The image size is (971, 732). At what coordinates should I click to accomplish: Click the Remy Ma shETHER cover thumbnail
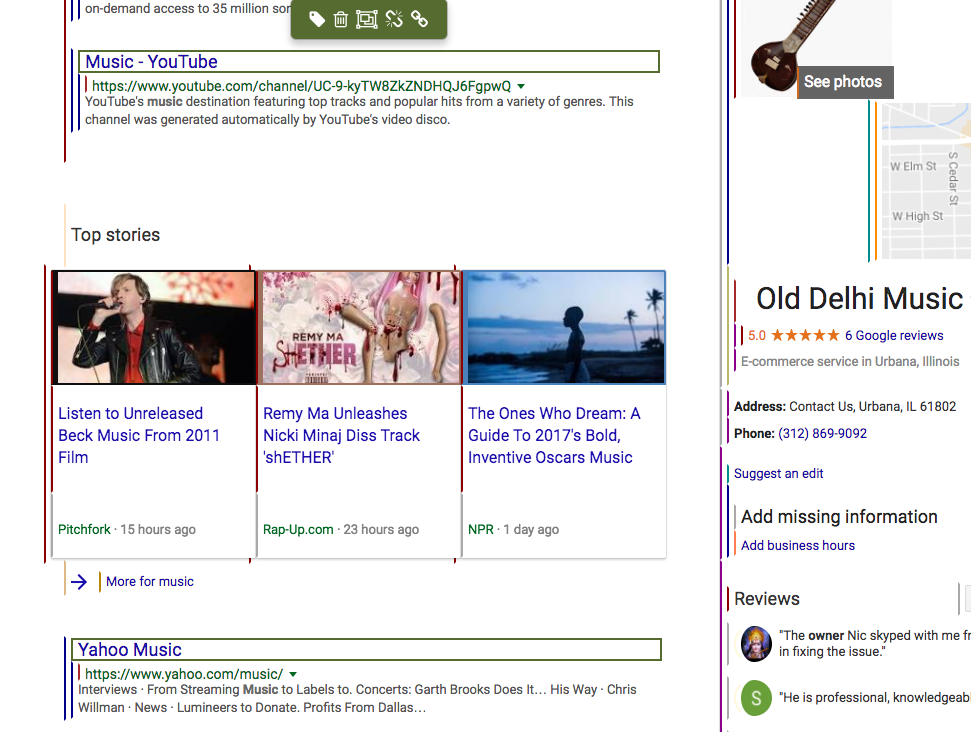pyautogui.click(x=359, y=328)
